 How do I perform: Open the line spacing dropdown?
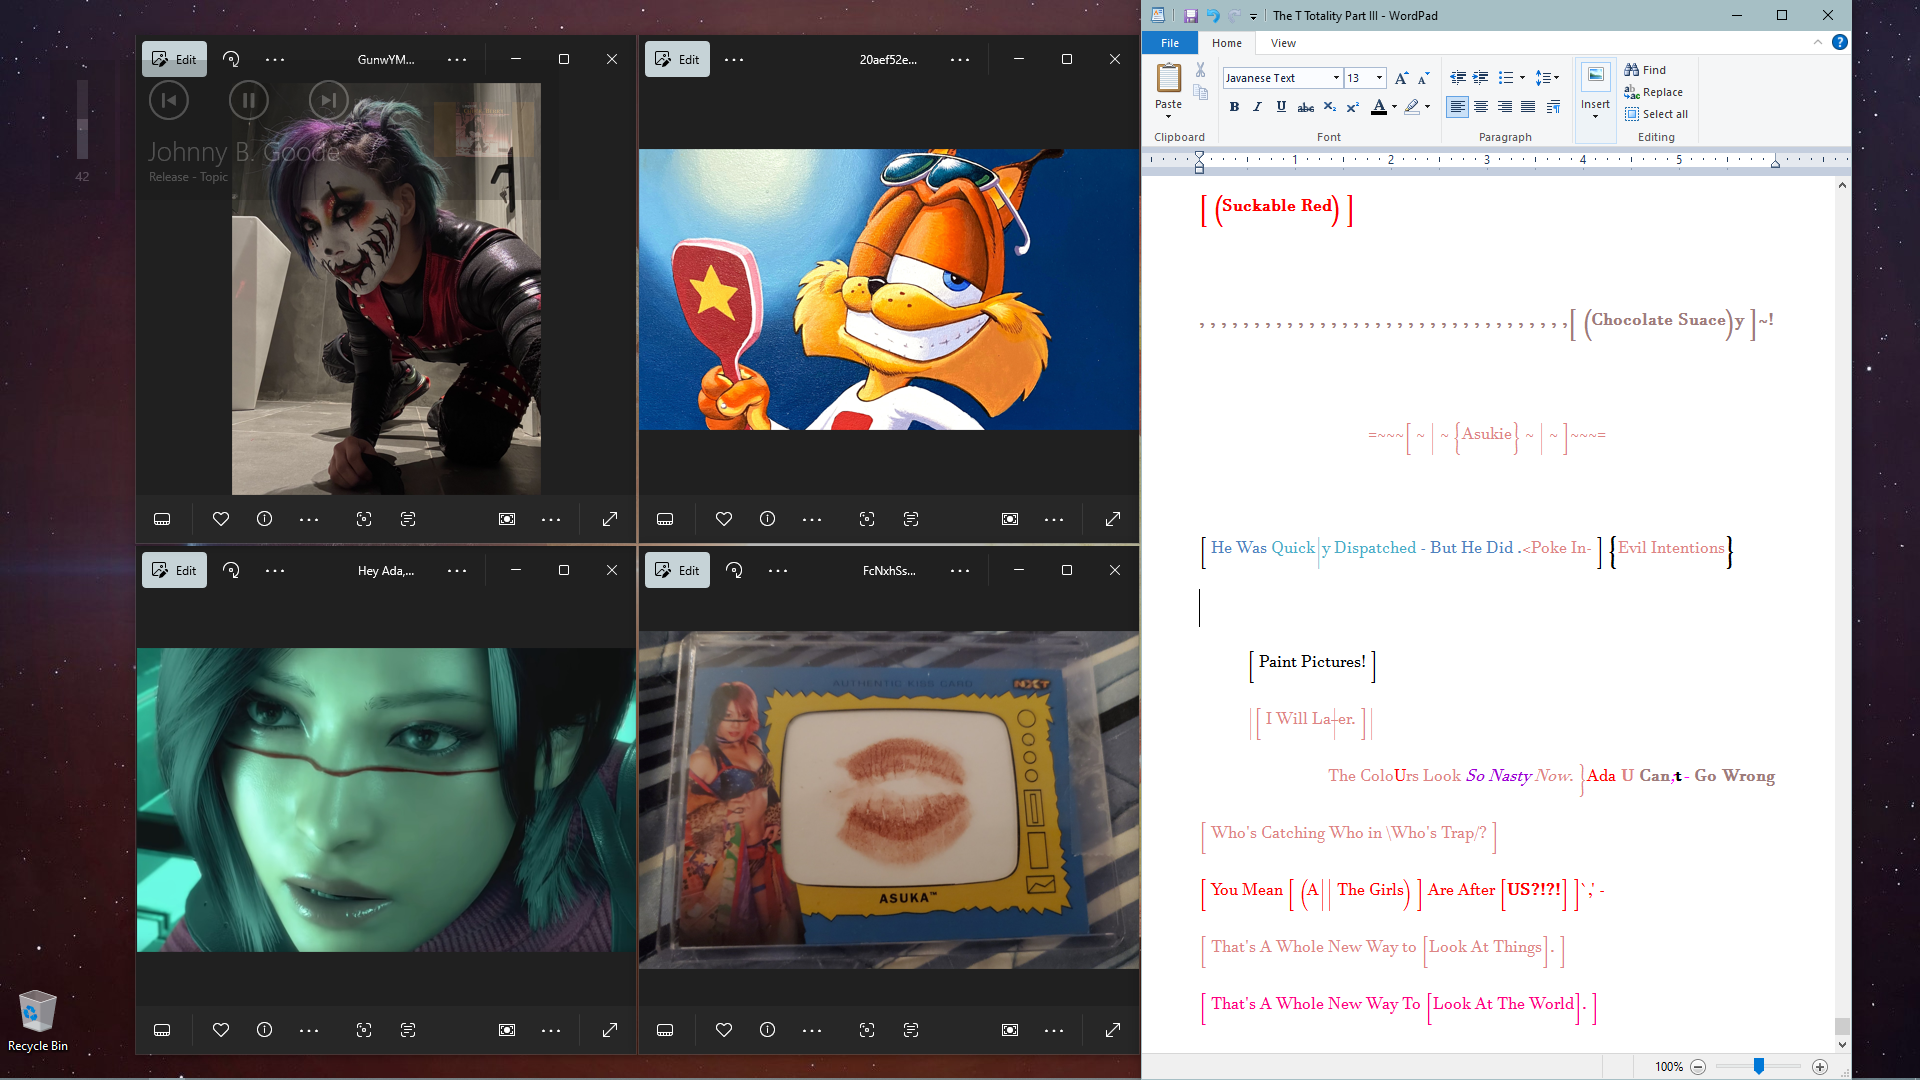click(1547, 78)
